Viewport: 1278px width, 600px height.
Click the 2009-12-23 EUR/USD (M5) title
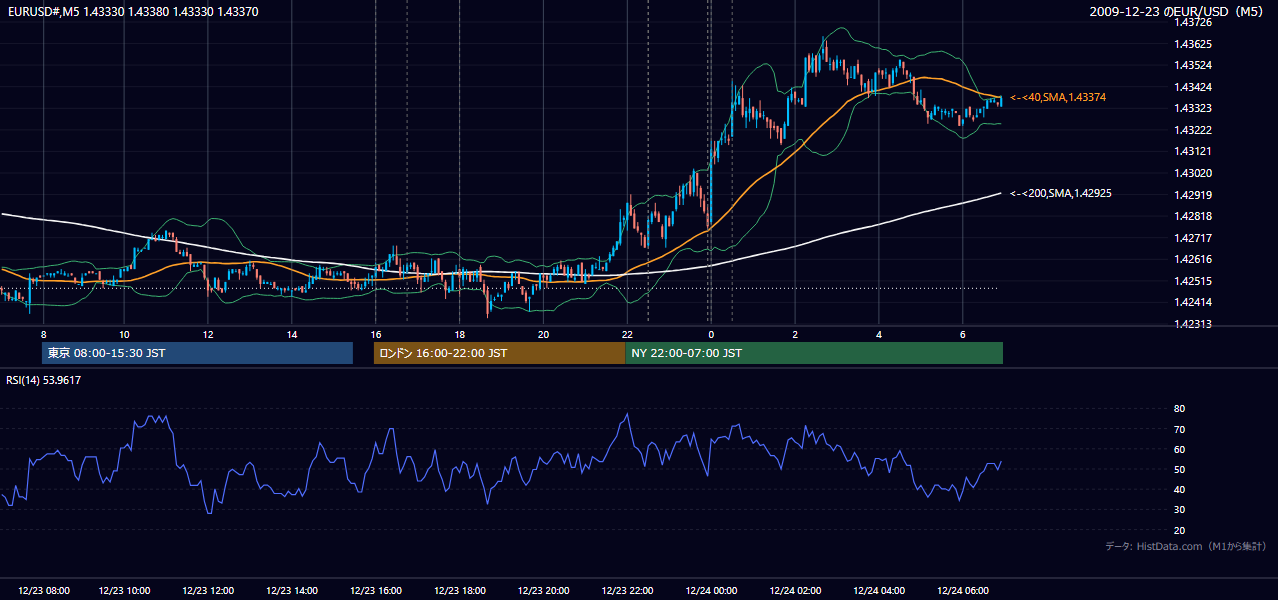pyautogui.click(x=1177, y=11)
